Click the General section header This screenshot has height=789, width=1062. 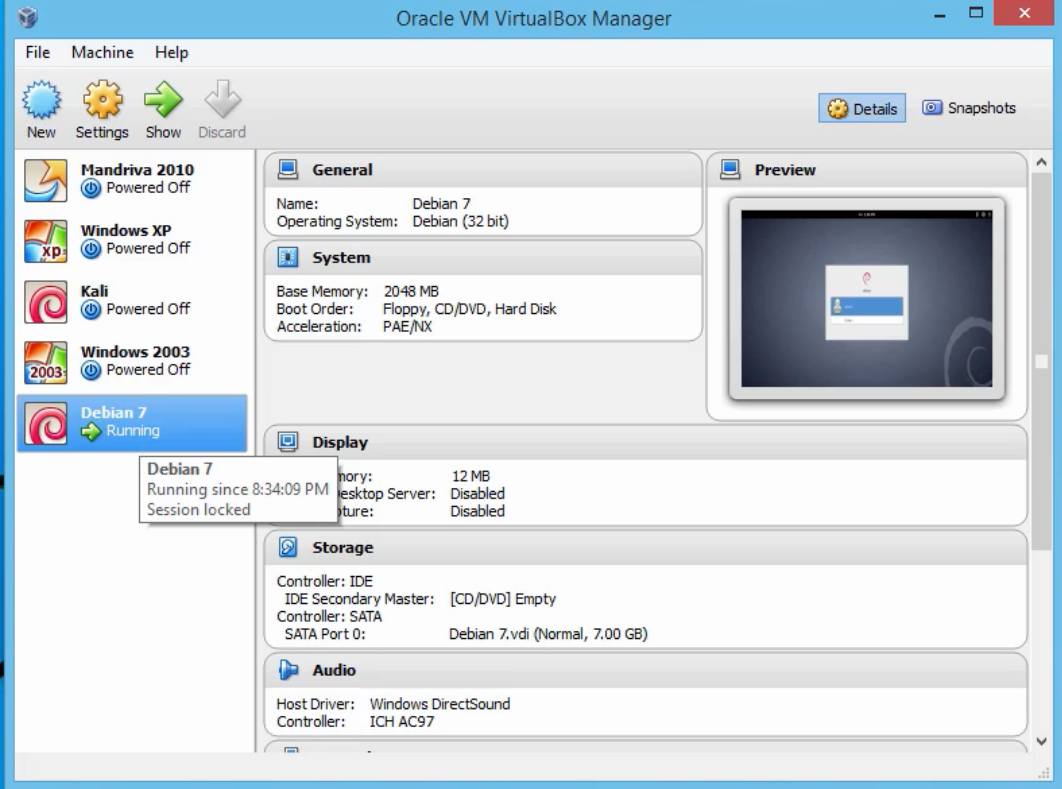(x=342, y=170)
